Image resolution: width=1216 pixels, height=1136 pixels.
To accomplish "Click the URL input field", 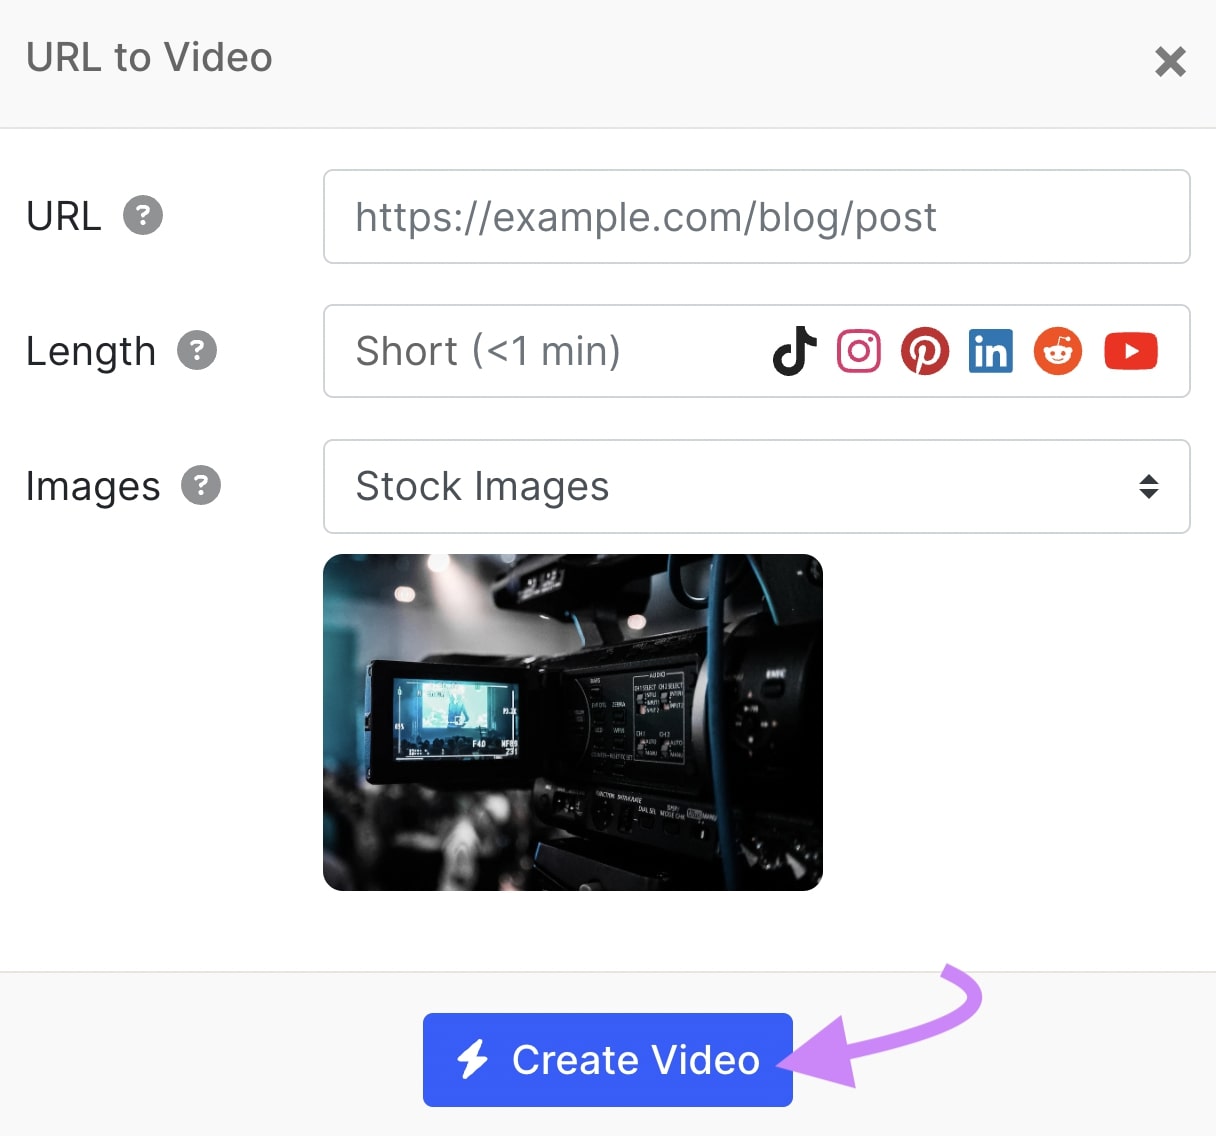I will pyautogui.click(x=757, y=216).
